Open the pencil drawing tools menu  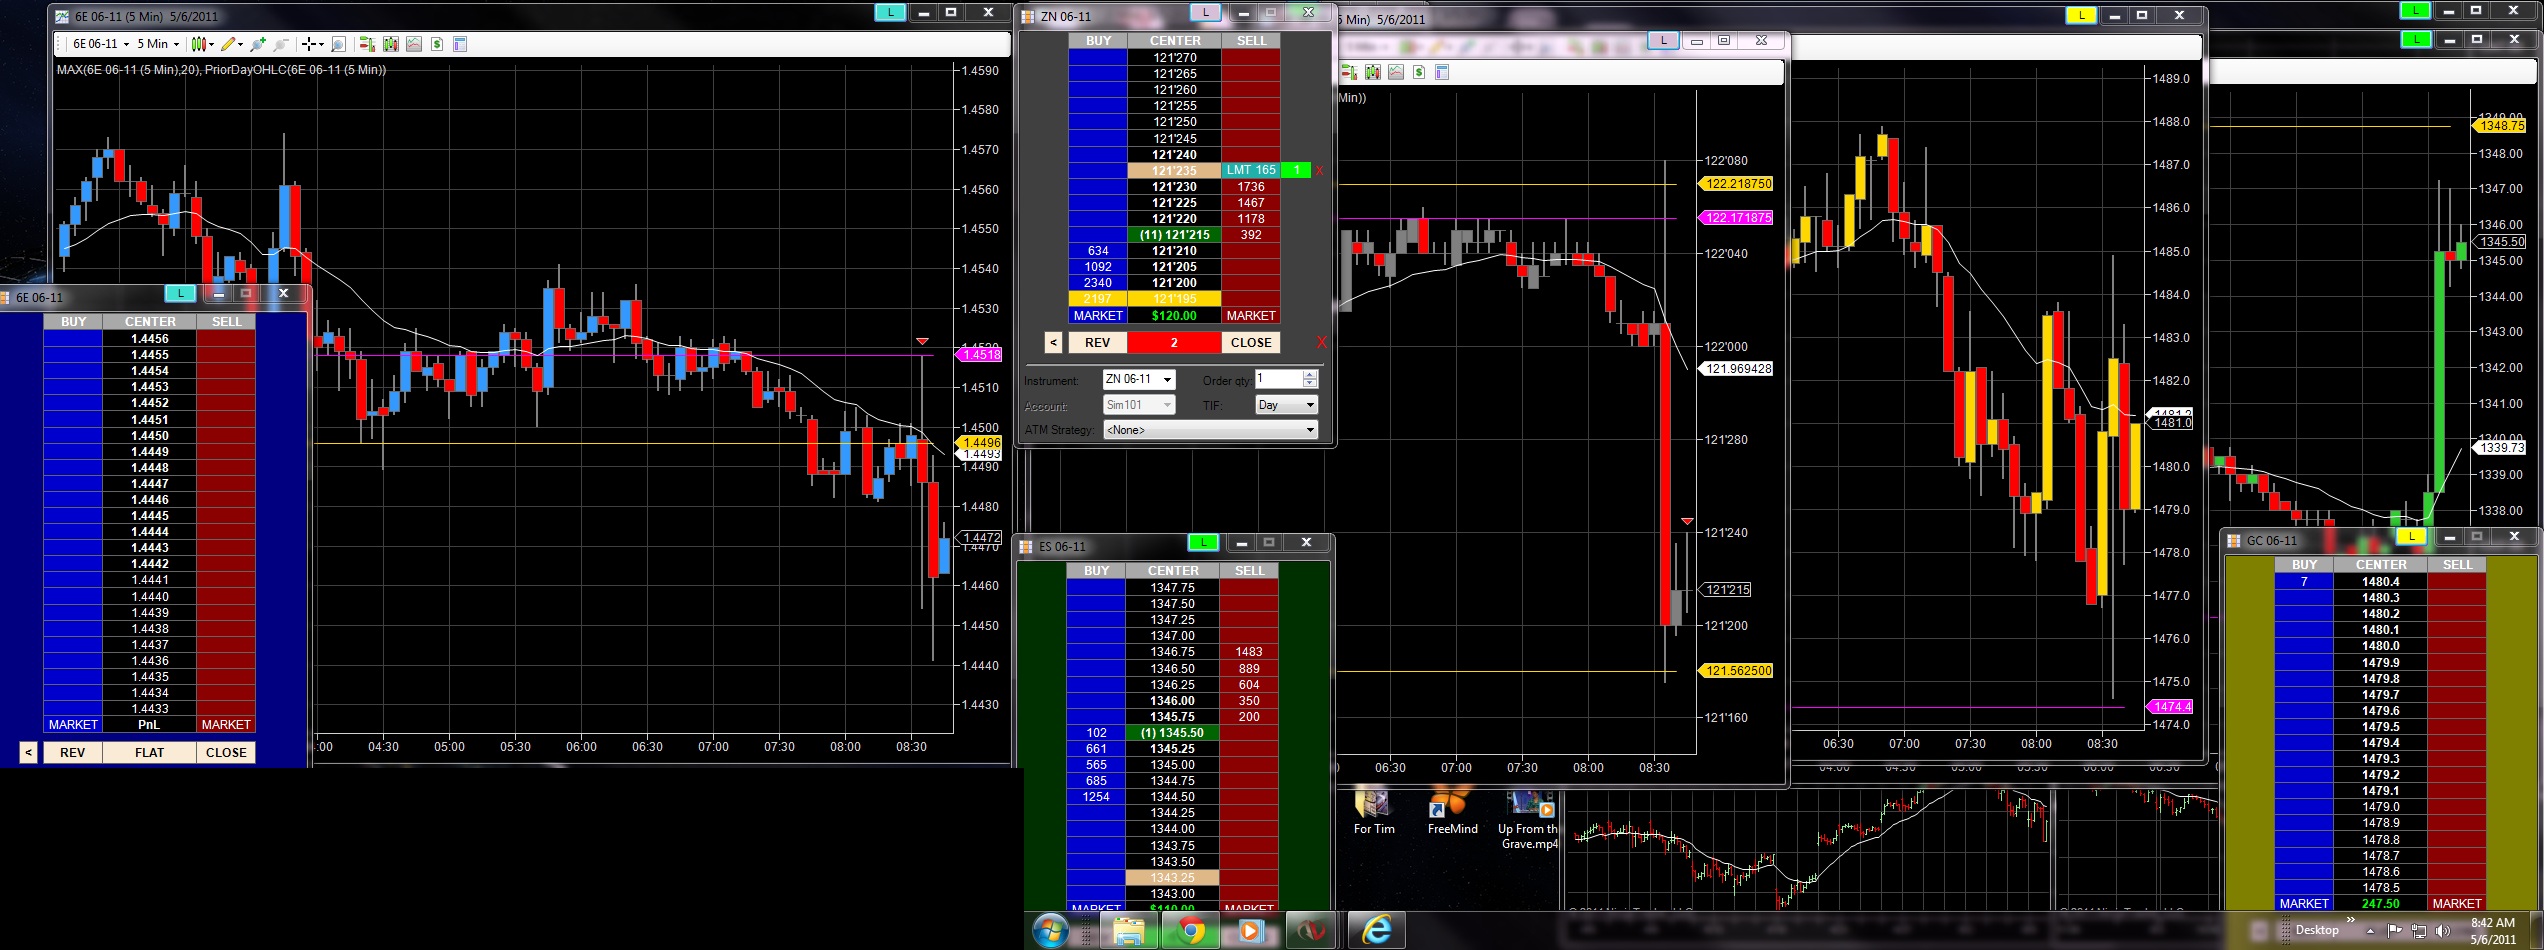pyautogui.click(x=231, y=44)
